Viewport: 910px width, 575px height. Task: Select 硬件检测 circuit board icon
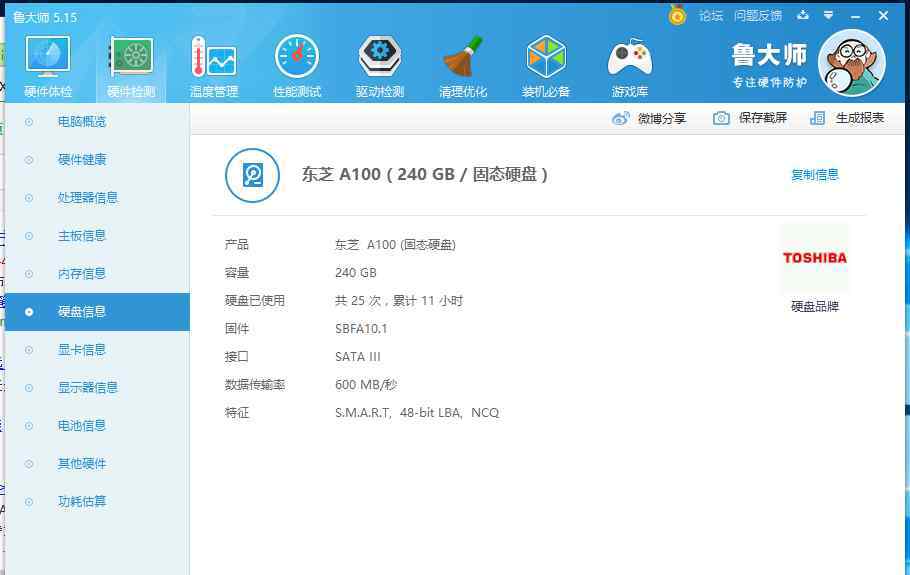(132, 56)
